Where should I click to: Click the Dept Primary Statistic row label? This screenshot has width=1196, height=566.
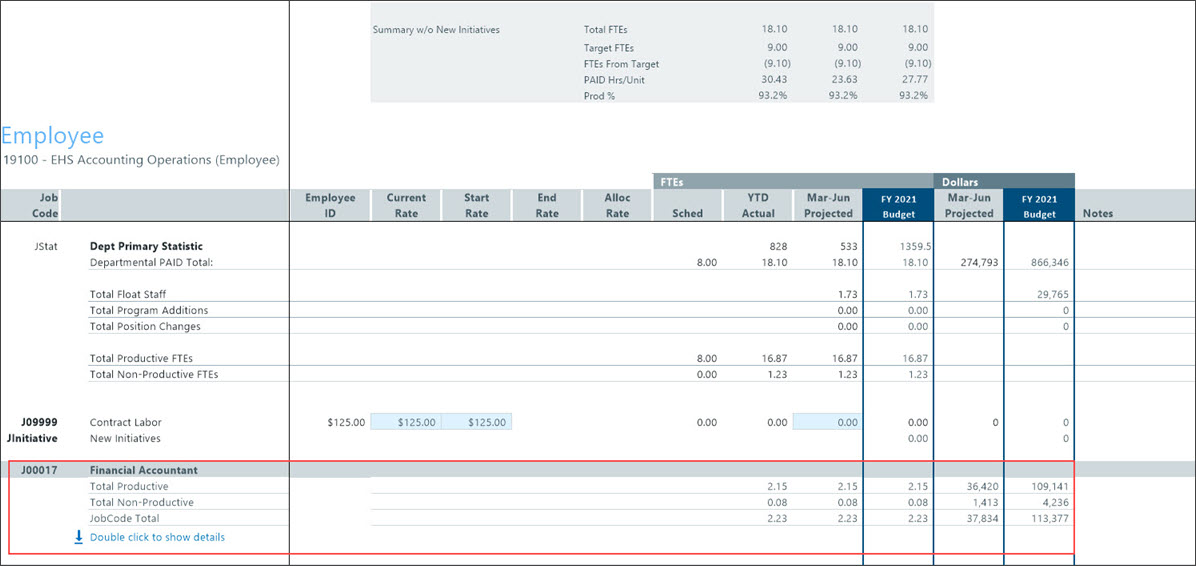point(146,246)
